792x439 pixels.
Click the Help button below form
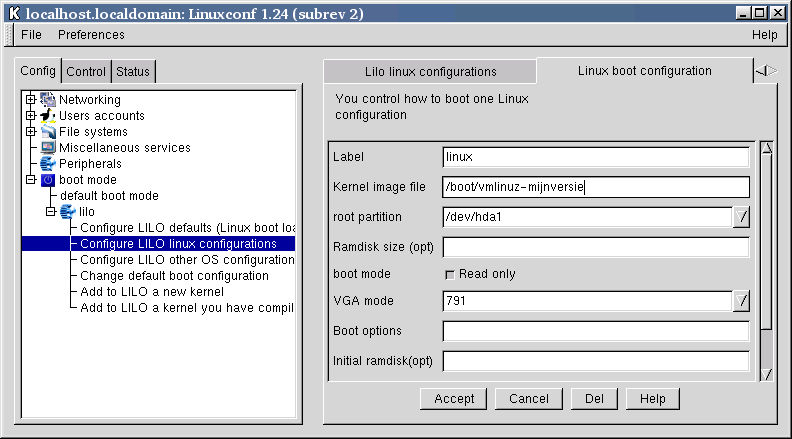[x=653, y=399]
